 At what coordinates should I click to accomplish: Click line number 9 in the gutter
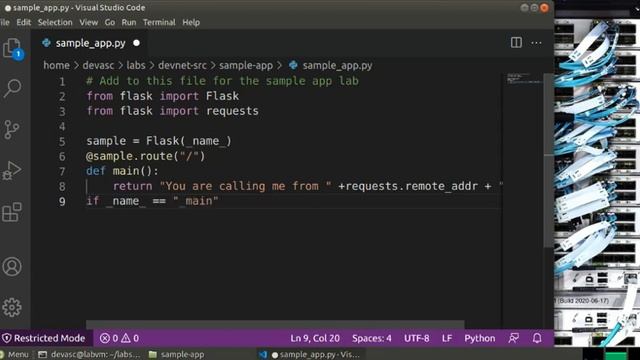[62, 201]
